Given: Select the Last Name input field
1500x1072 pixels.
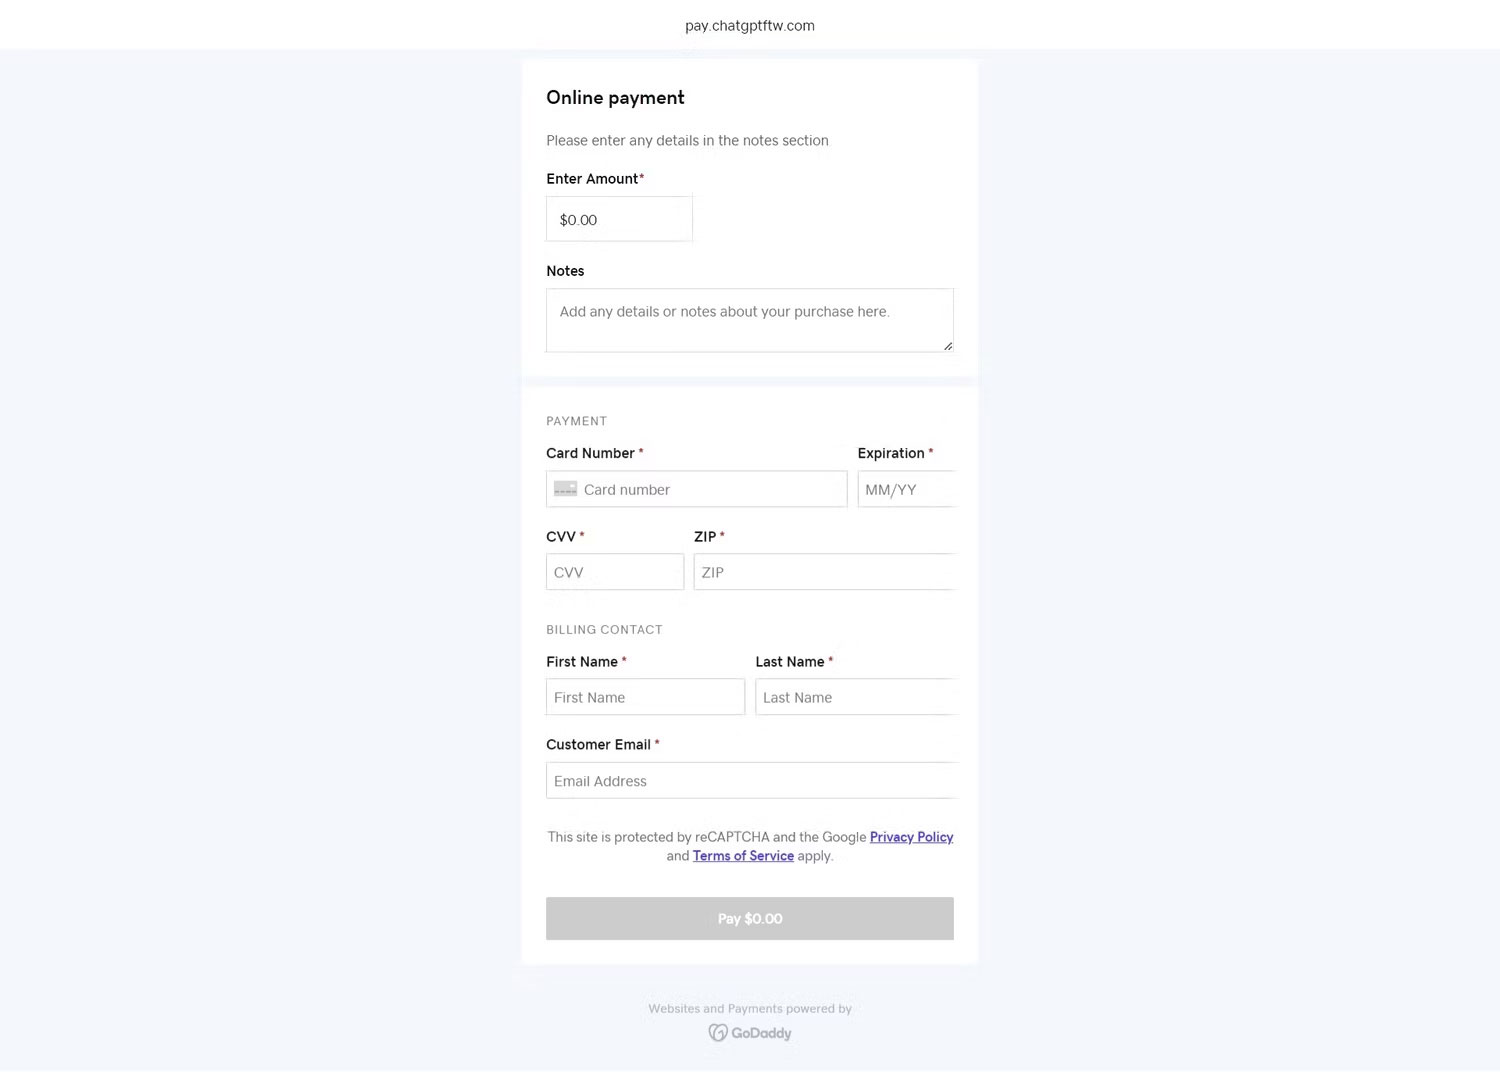Looking at the screenshot, I should pyautogui.click(x=856, y=697).
